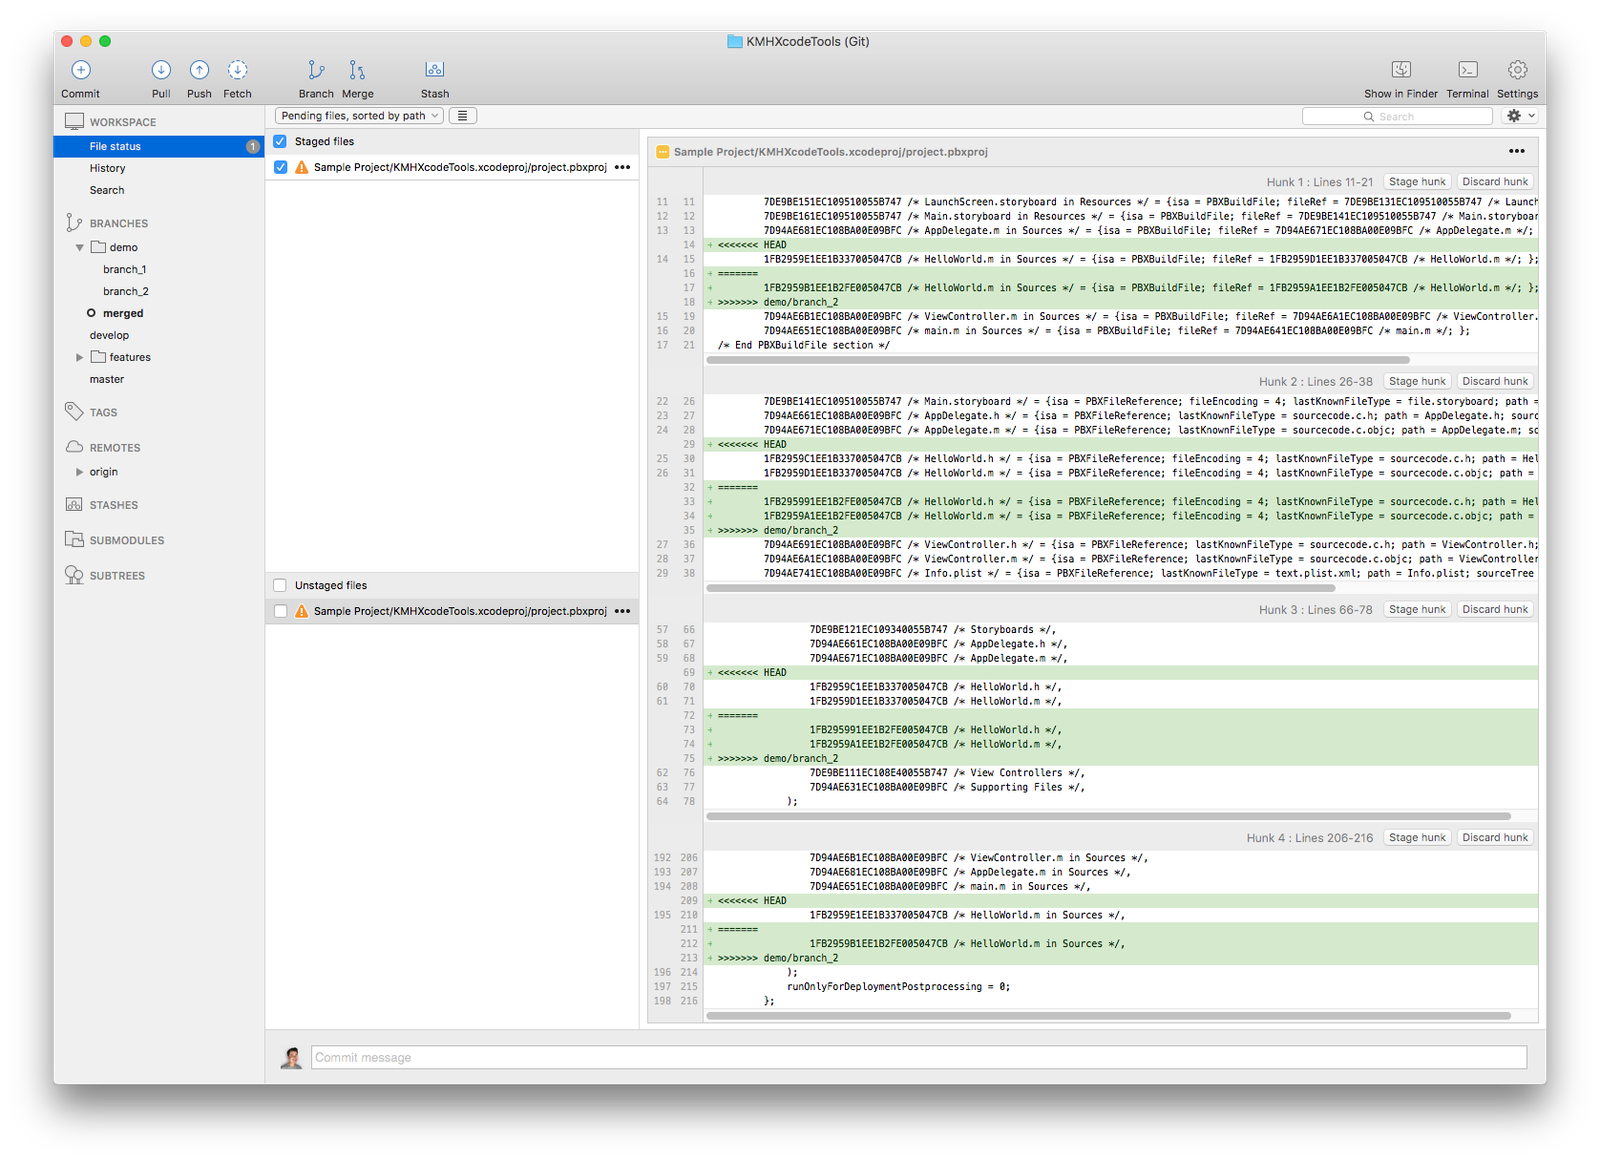Create a new branch via Branch icon
The image size is (1600, 1161).
[316, 70]
